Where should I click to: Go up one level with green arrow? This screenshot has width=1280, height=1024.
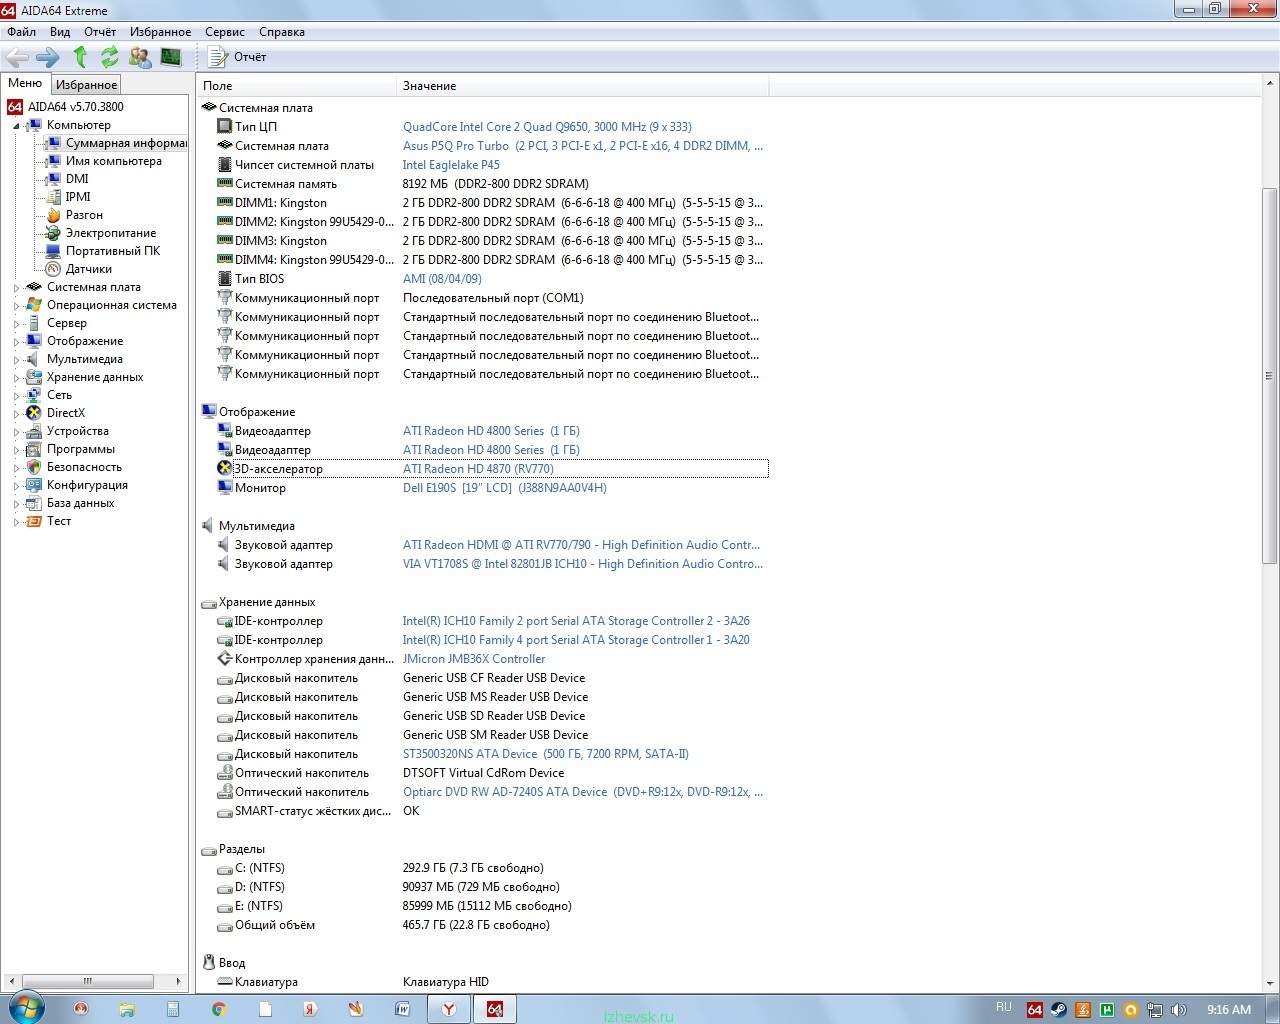click(80, 57)
